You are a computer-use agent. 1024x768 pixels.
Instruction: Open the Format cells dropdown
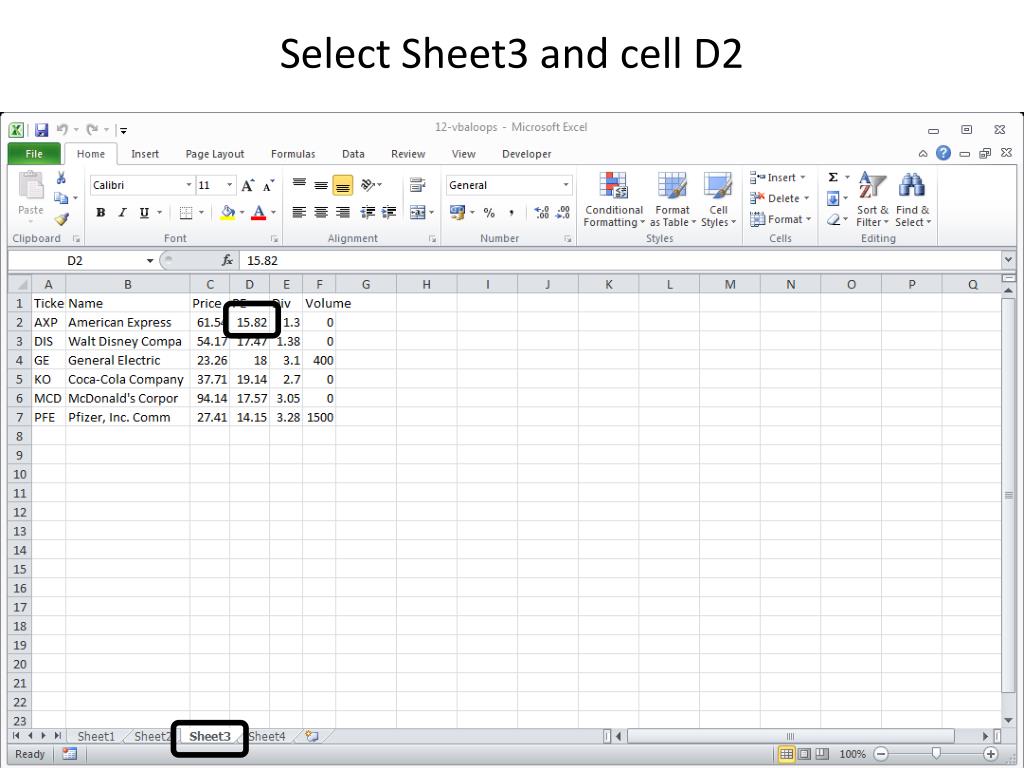tap(808, 219)
